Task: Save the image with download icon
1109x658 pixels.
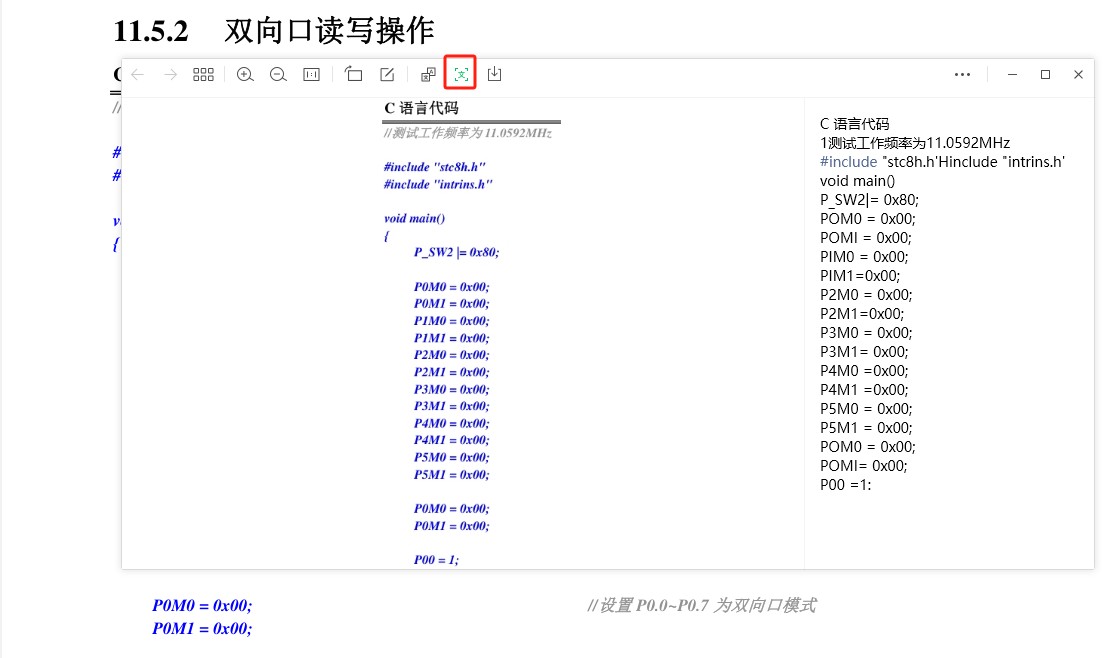Action: coord(494,74)
